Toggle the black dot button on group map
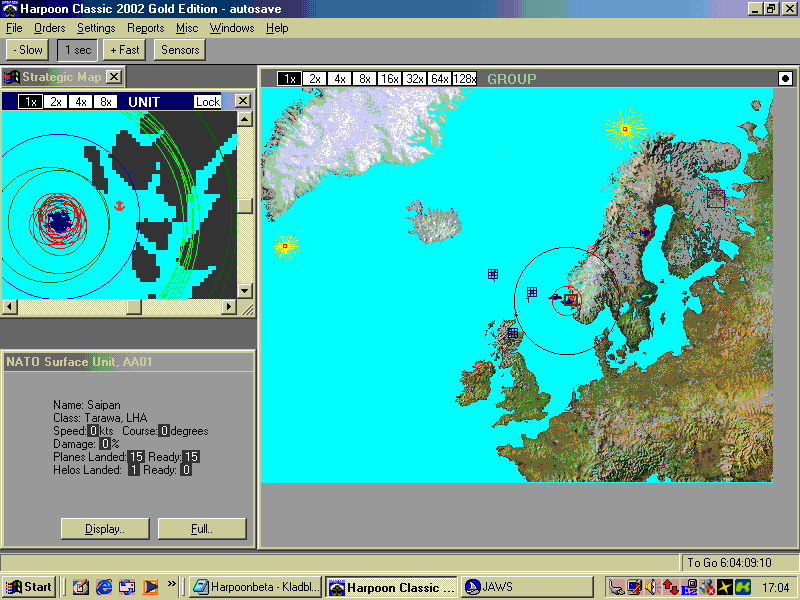The image size is (800, 600). point(785,79)
